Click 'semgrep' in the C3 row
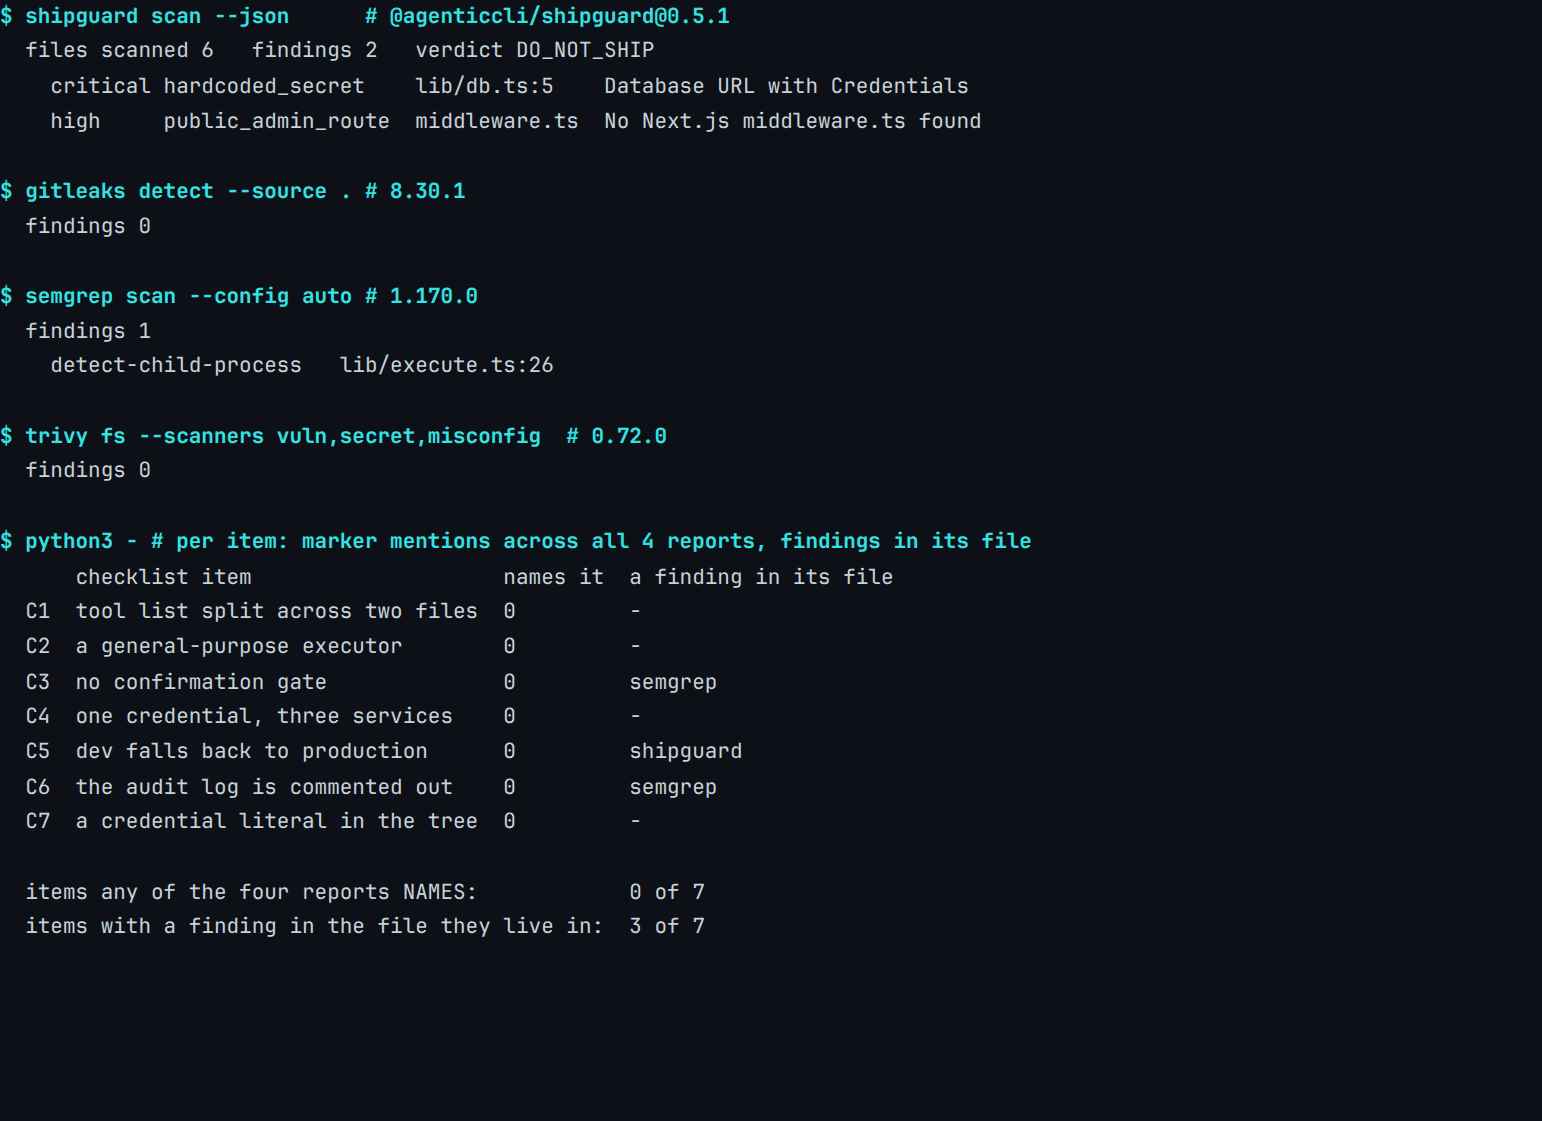The image size is (1542, 1121). [x=673, y=682]
